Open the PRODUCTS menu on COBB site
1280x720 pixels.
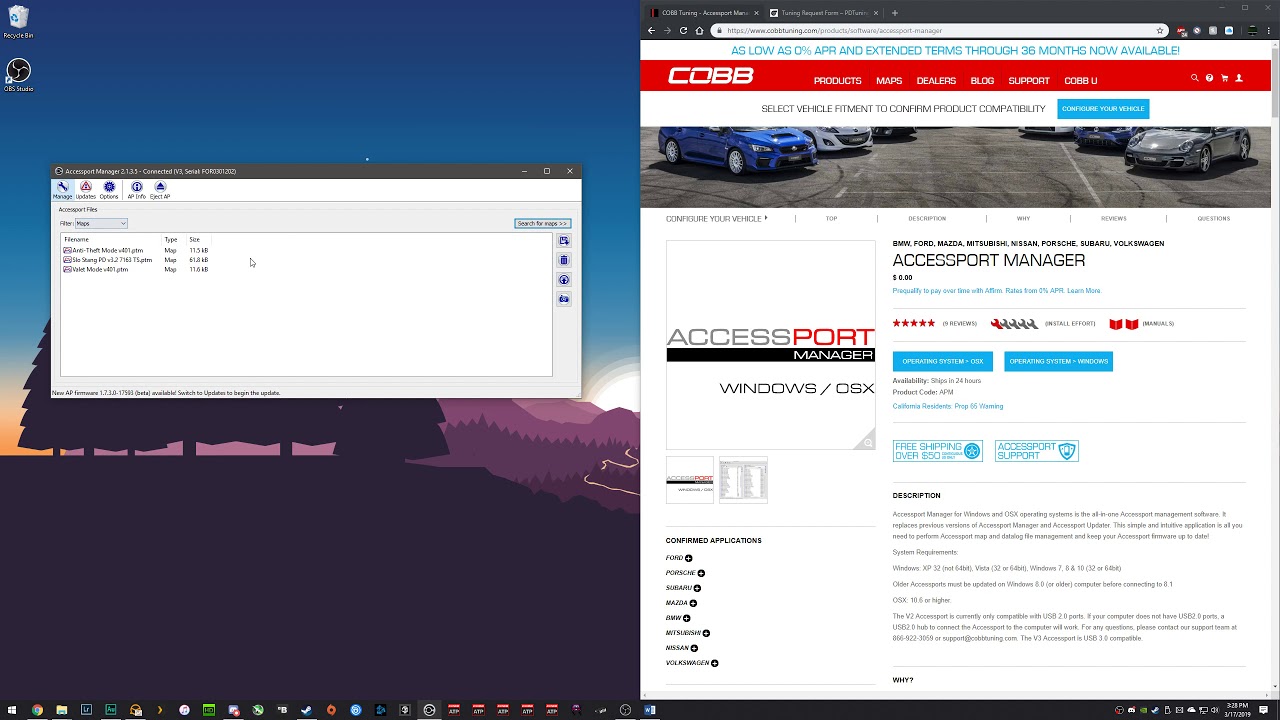pyautogui.click(x=837, y=81)
